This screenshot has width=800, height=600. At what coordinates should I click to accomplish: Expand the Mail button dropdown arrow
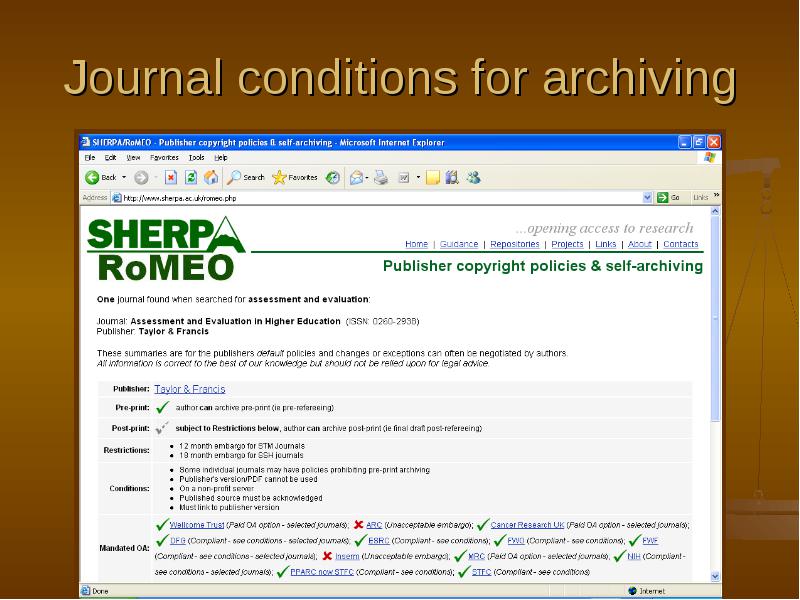pyautogui.click(x=367, y=178)
